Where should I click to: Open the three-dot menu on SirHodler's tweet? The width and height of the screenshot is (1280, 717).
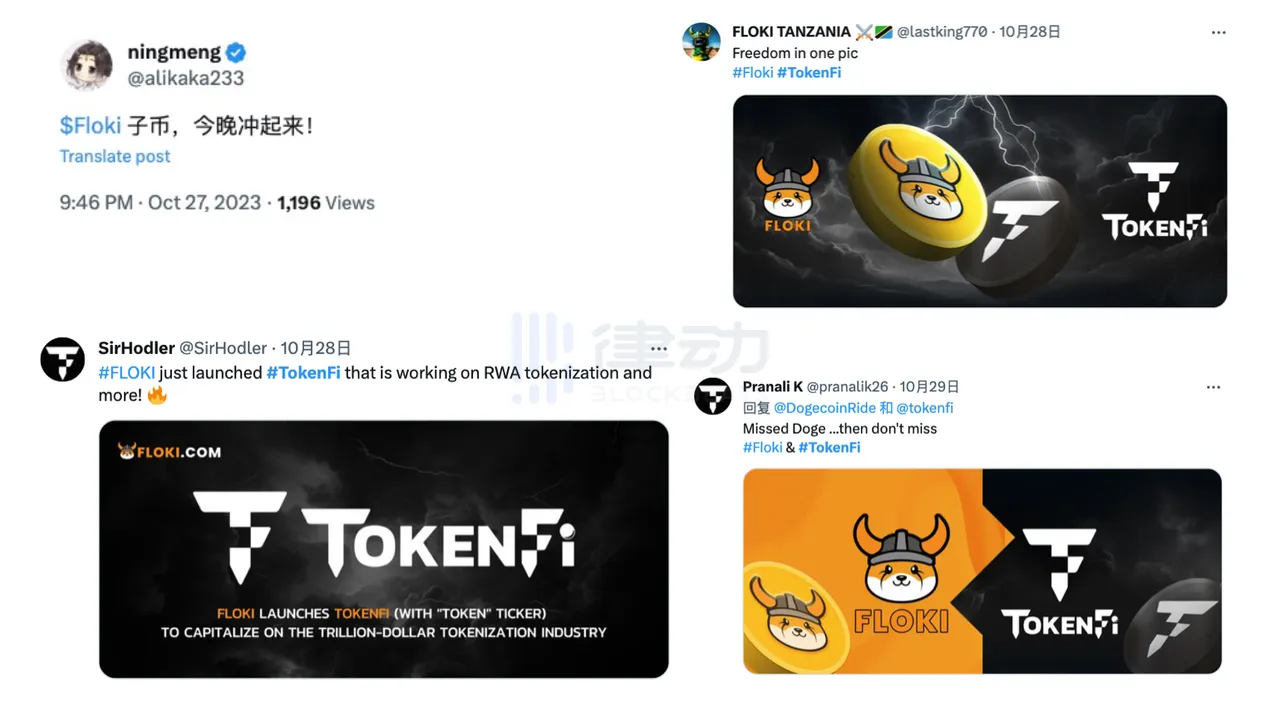click(x=658, y=349)
